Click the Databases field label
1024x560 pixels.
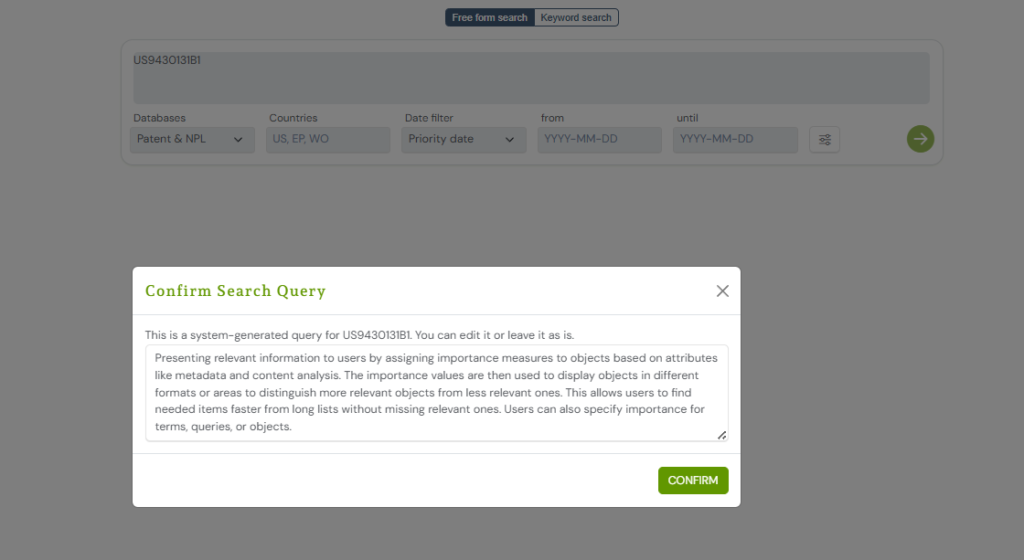pos(159,118)
